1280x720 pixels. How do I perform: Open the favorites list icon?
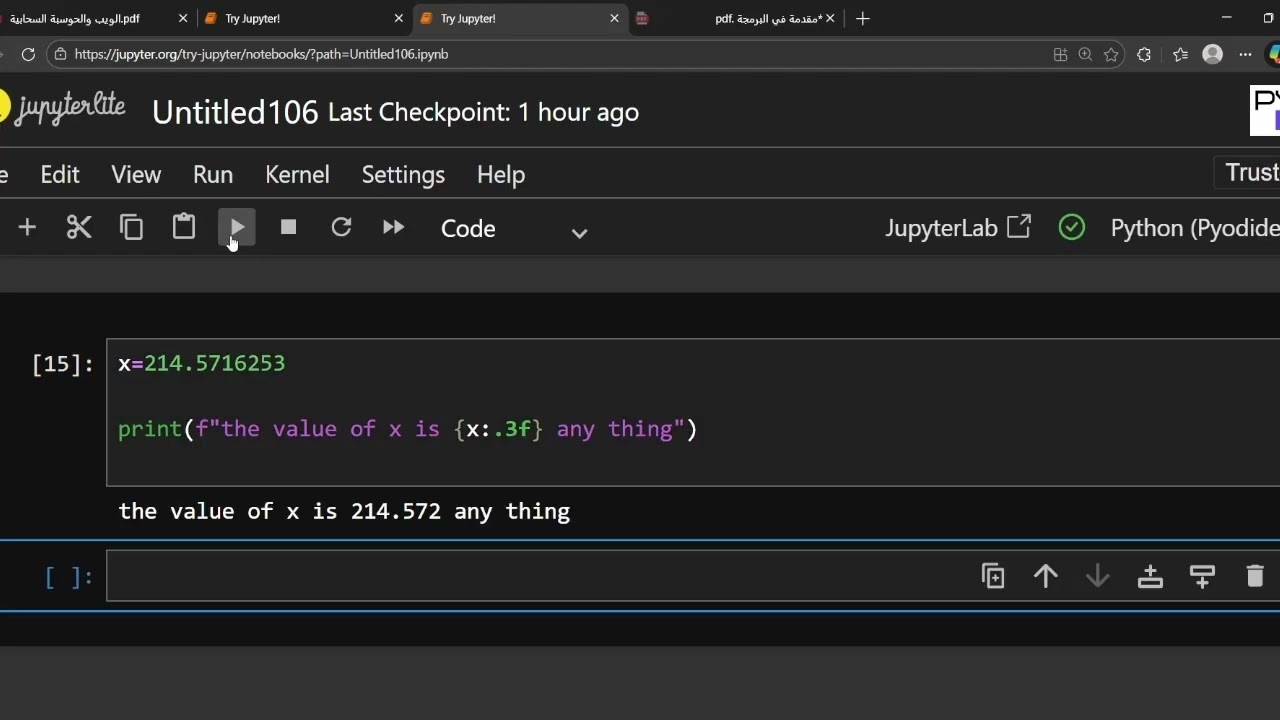[1181, 55]
